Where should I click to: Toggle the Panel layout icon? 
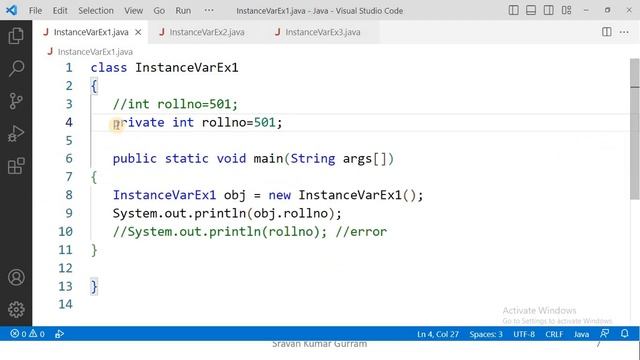tap(531, 10)
